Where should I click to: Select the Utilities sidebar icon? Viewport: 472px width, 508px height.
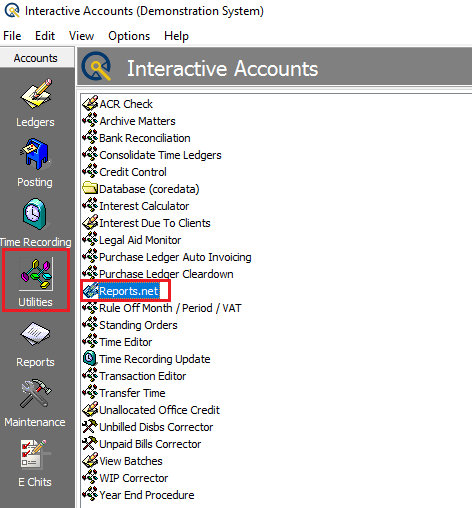coord(36,274)
